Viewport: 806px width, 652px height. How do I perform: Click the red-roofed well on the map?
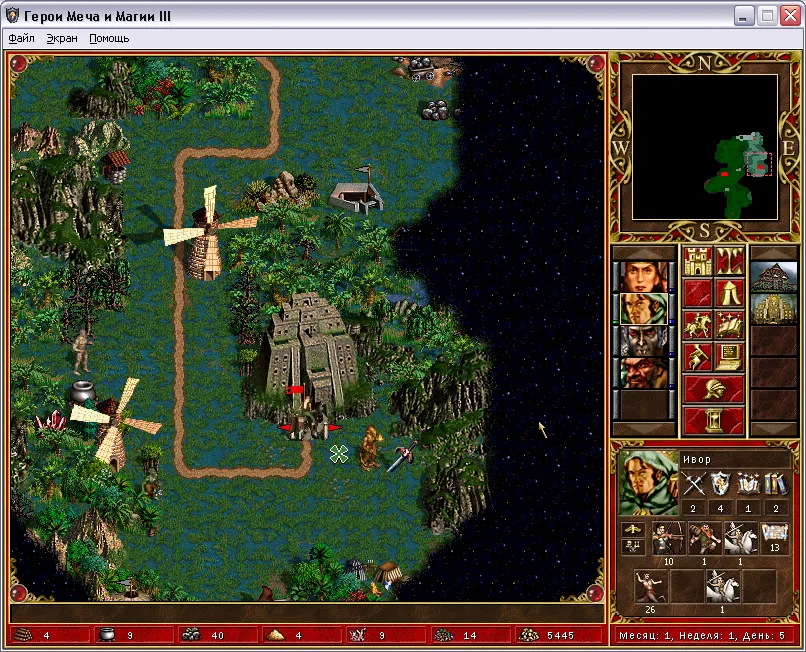(x=116, y=166)
